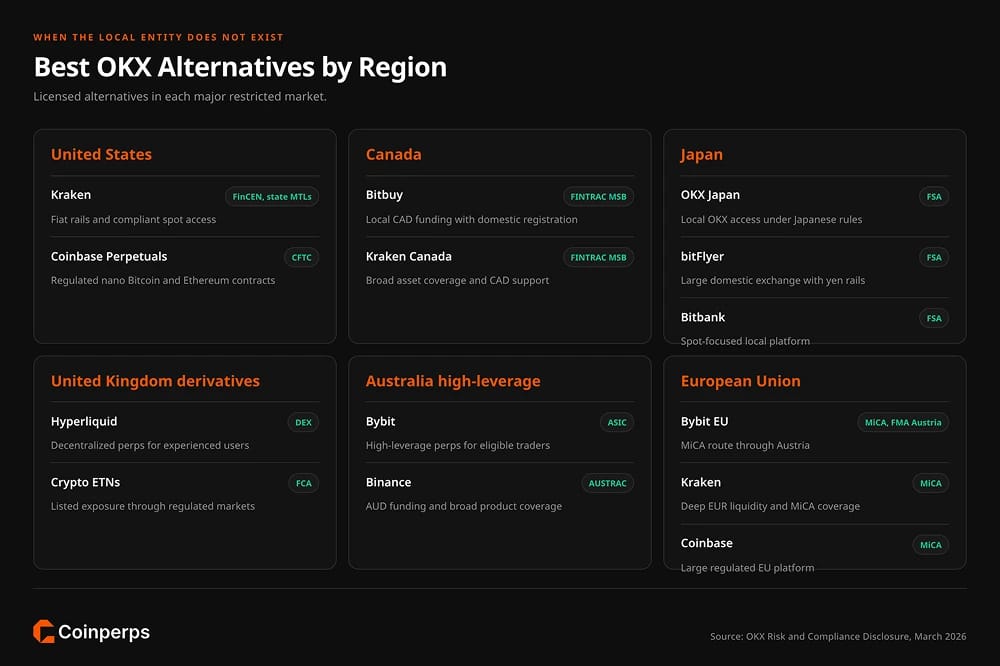Image resolution: width=1000 pixels, height=666 pixels.
Task: Click the 'MiCA, FMA Austria' badge
Action: 902,422
